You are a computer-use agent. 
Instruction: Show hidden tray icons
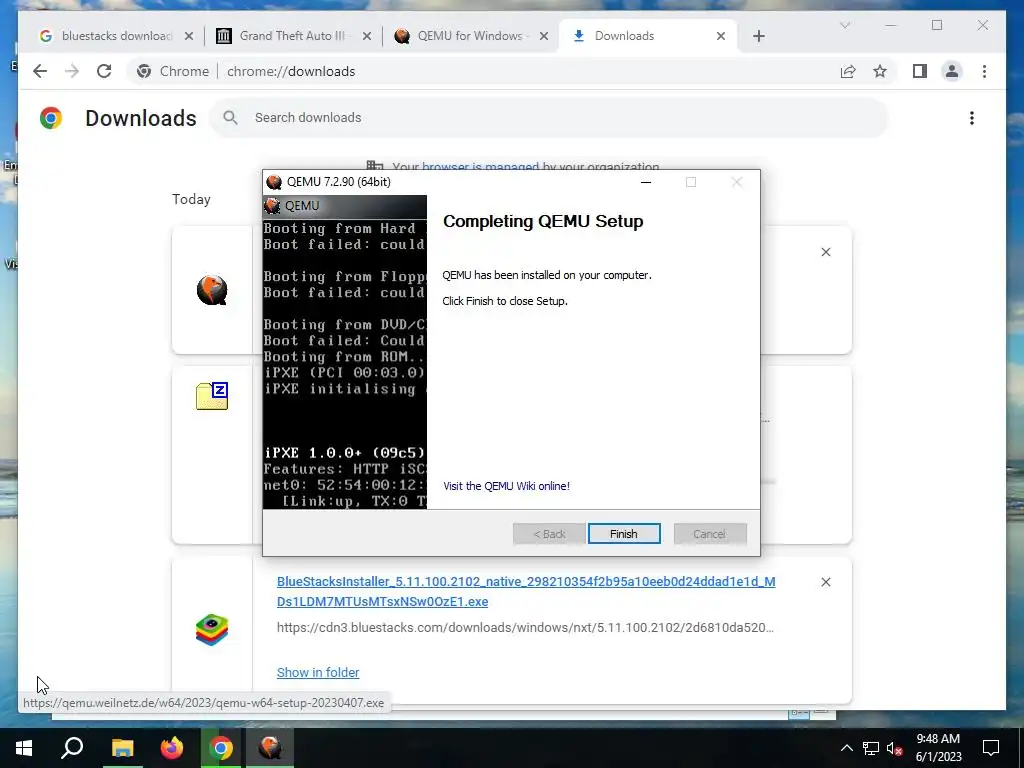point(846,748)
